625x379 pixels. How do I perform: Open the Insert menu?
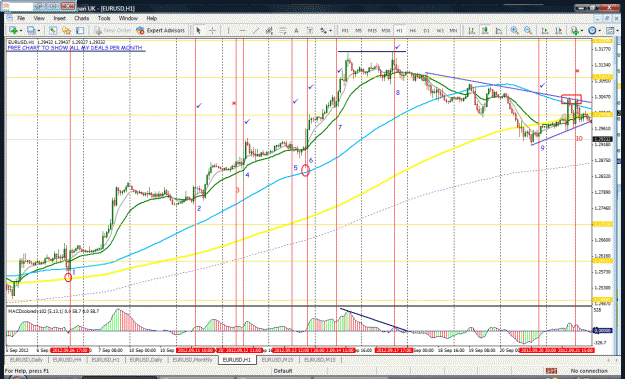59,18
